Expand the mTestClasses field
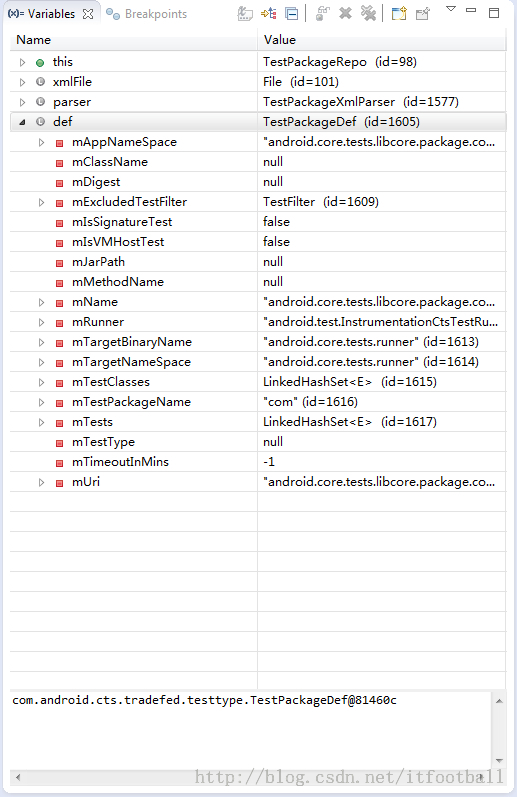This screenshot has height=797, width=517. click(42, 382)
